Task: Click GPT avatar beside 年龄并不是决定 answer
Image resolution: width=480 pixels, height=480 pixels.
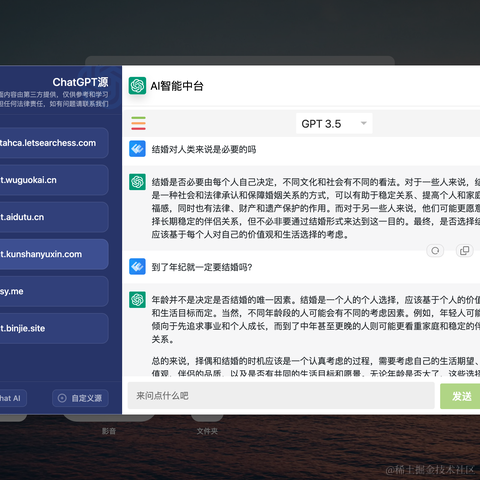Action: [x=137, y=299]
